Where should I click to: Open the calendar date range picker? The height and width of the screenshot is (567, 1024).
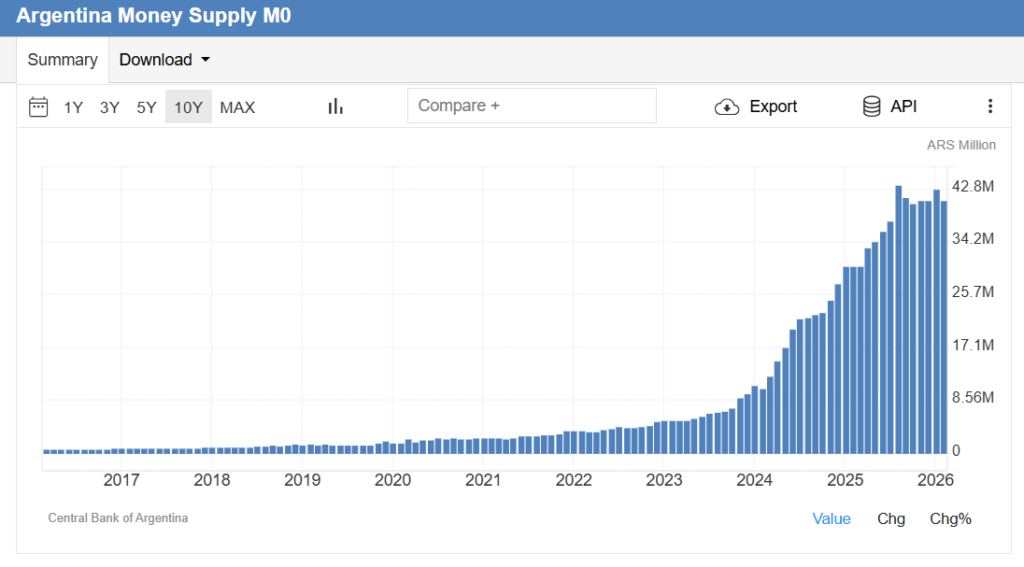(38, 107)
